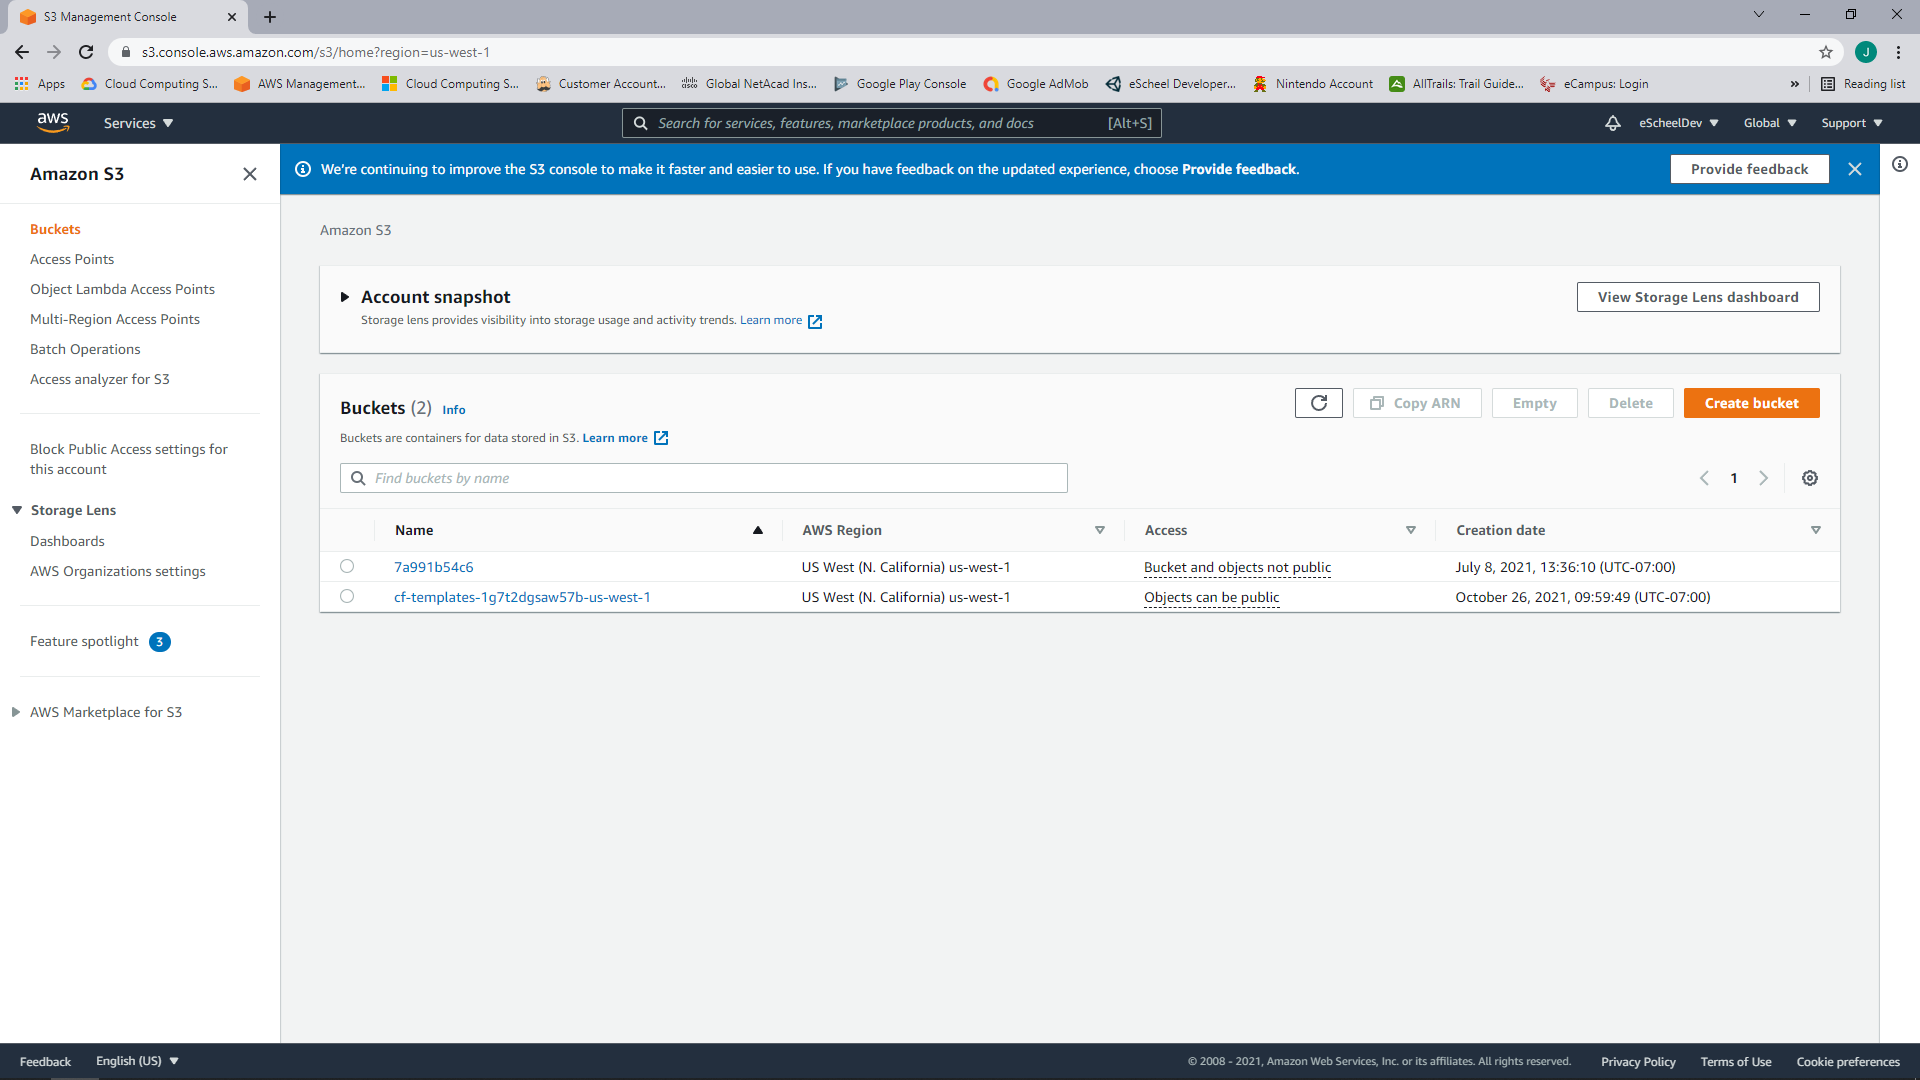
Task: Dismiss the blue feedback banner
Action: 1854,169
